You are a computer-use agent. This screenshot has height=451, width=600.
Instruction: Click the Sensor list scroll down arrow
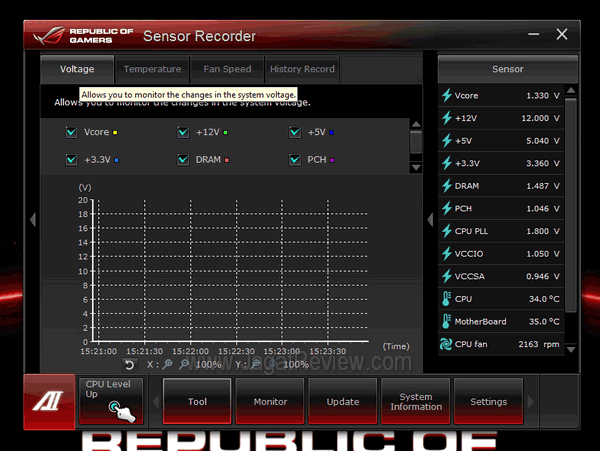571,349
